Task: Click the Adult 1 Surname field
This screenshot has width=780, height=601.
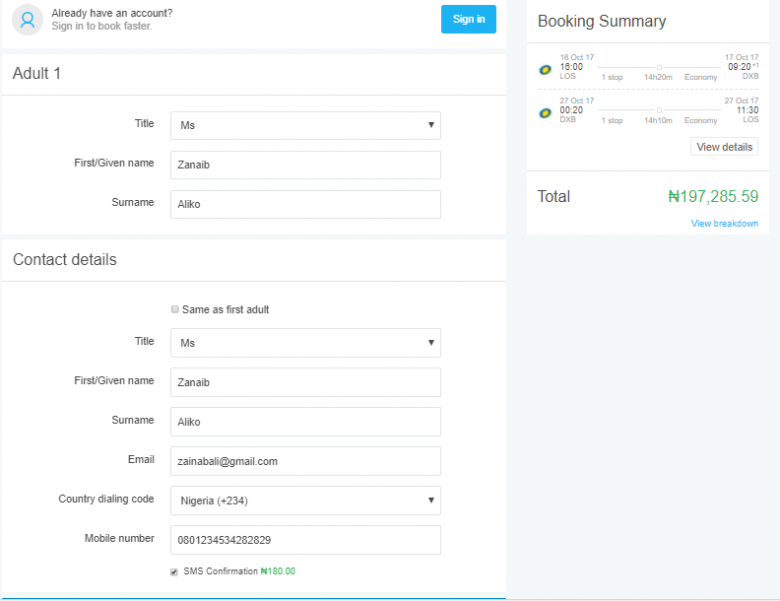Action: pyautogui.click(x=305, y=204)
